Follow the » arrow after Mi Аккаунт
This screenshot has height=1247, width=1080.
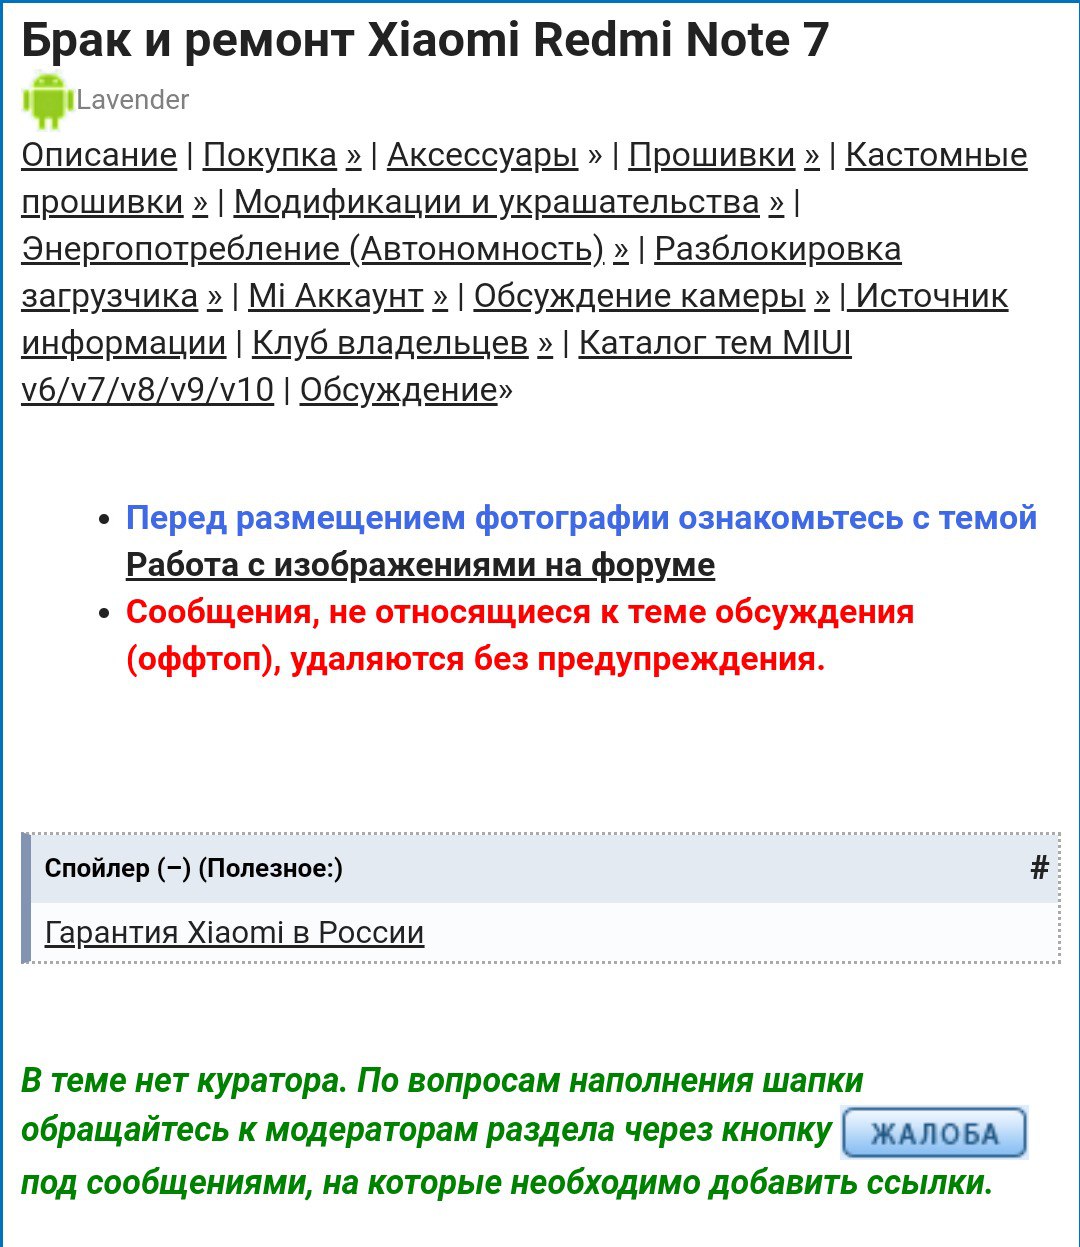440,297
